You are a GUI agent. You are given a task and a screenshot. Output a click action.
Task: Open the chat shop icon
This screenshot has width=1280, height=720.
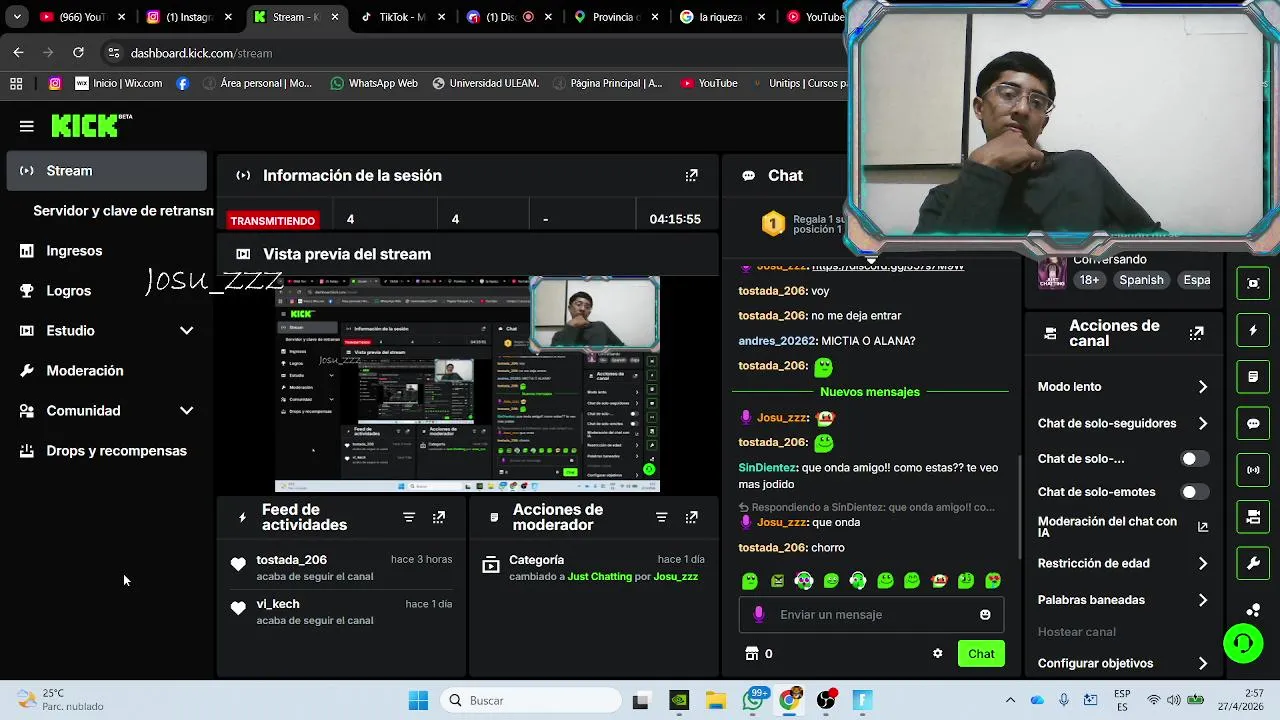click(x=752, y=654)
